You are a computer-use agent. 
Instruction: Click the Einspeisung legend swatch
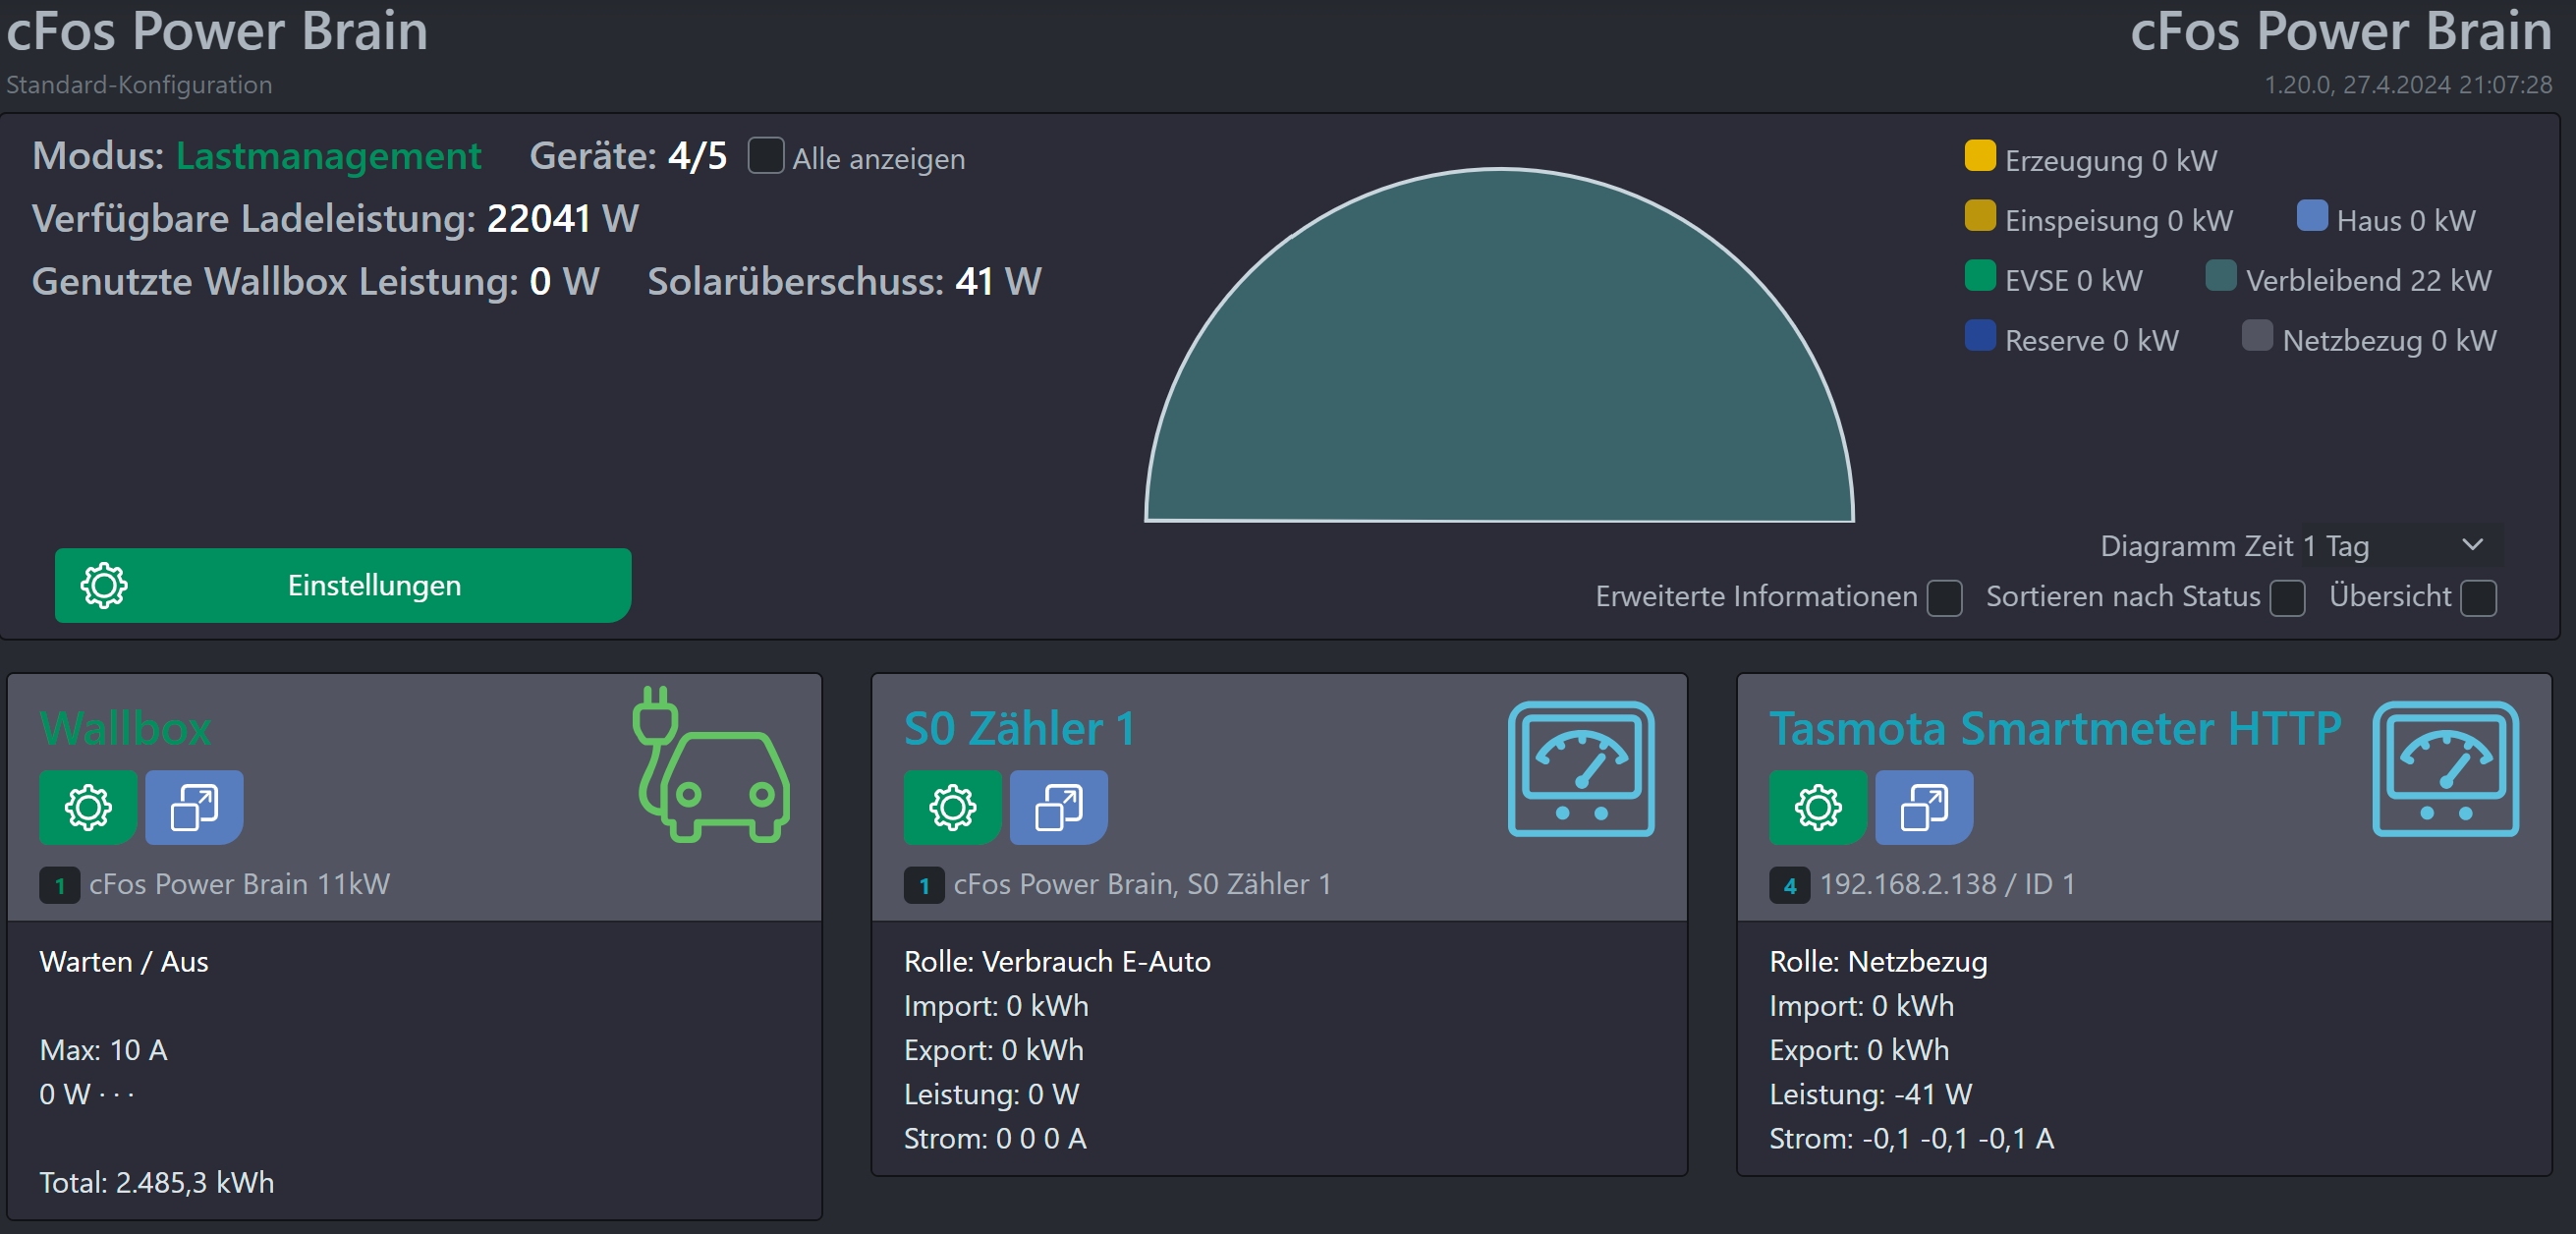[x=1980, y=216]
